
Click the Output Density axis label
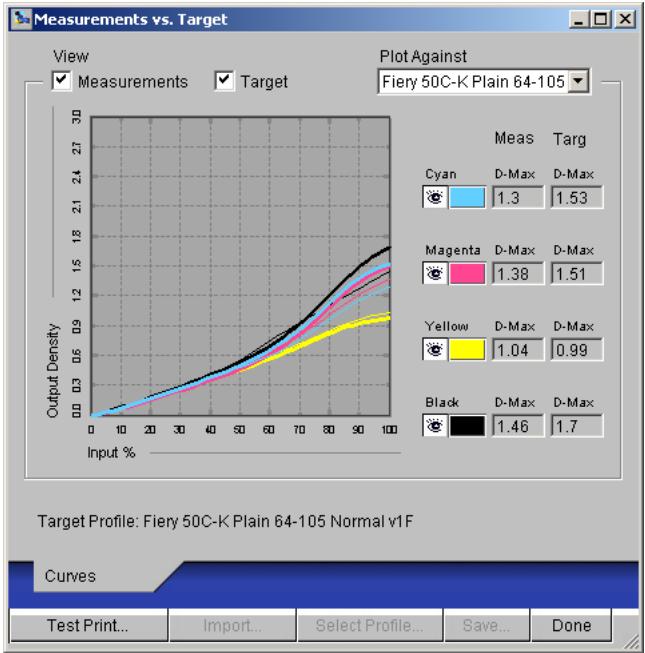[53, 370]
